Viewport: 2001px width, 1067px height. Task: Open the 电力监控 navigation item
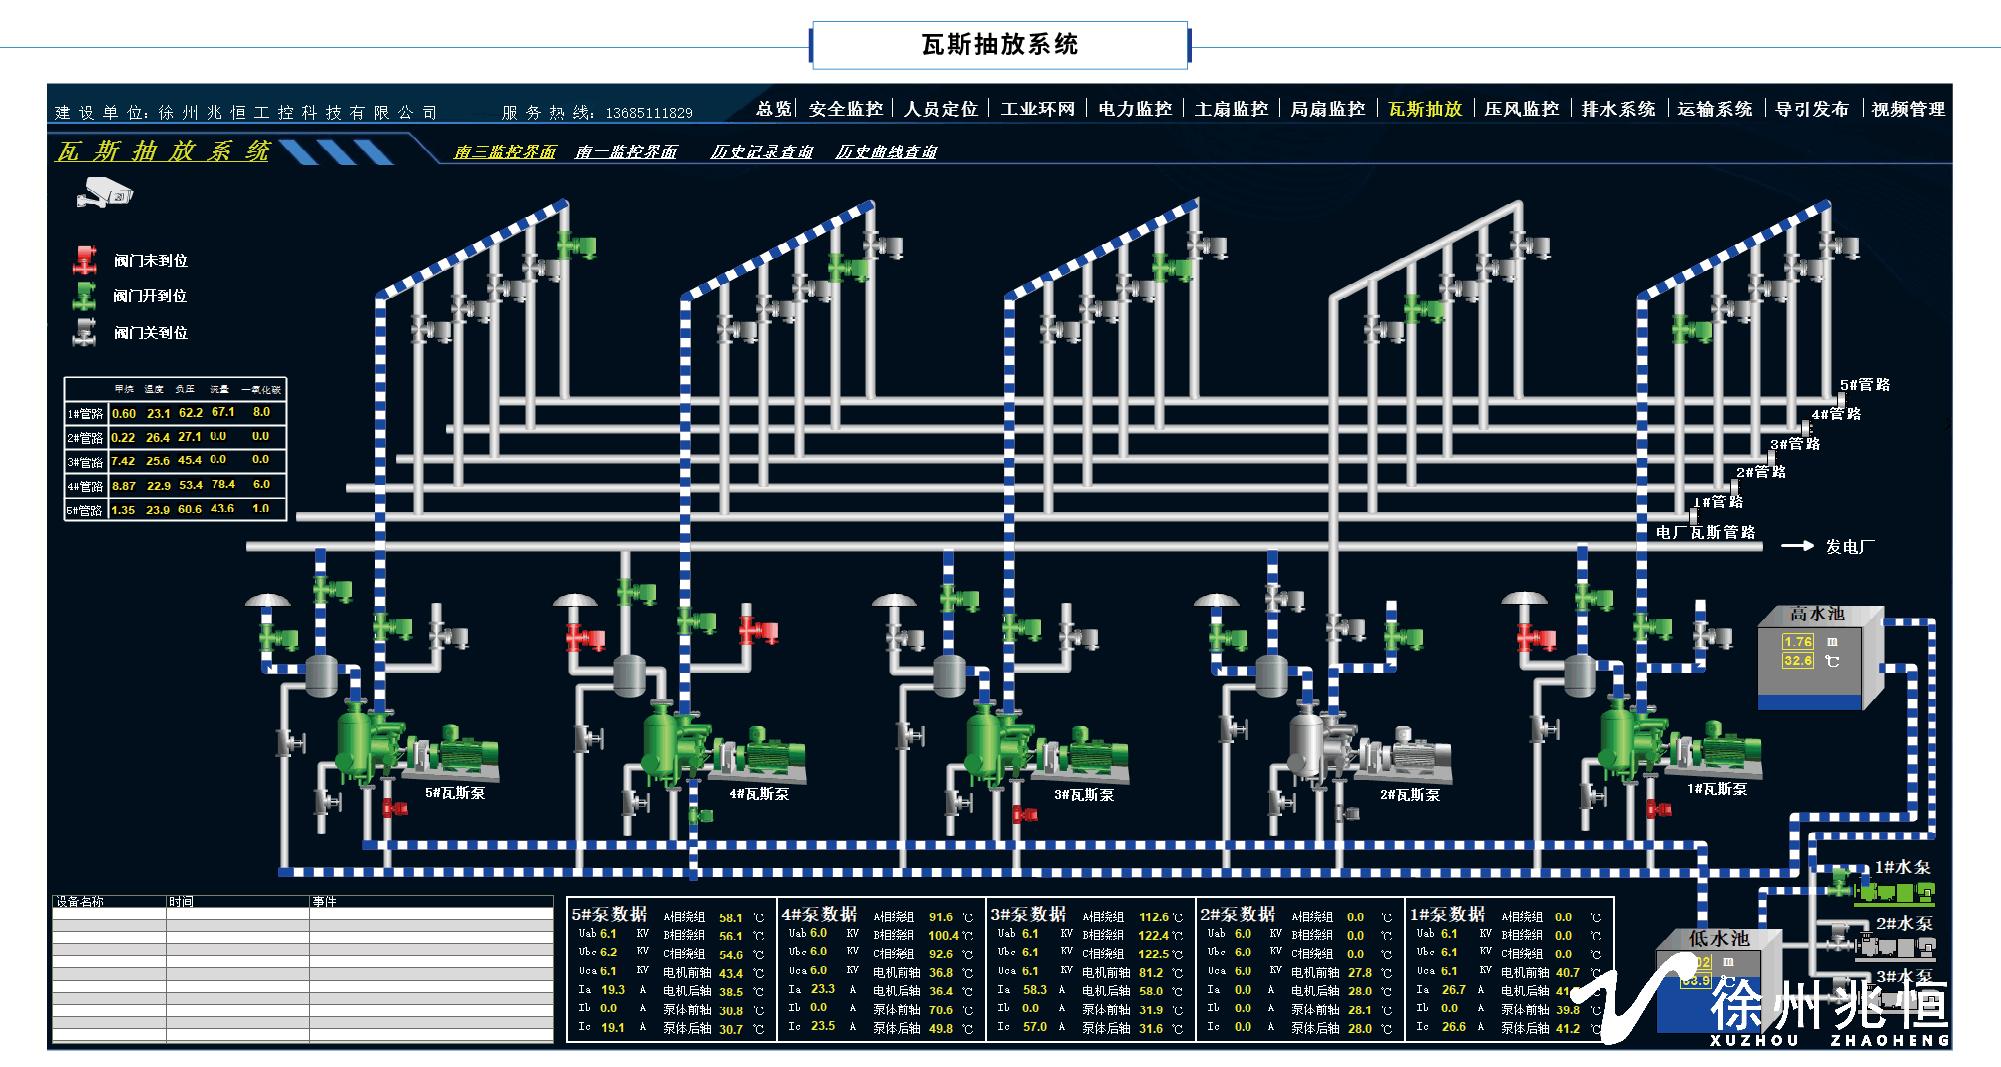[x=1134, y=109]
